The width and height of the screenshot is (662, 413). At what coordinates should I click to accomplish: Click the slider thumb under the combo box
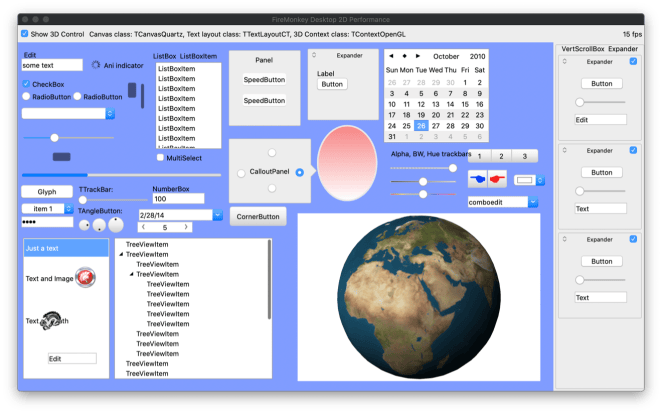click(54, 138)
